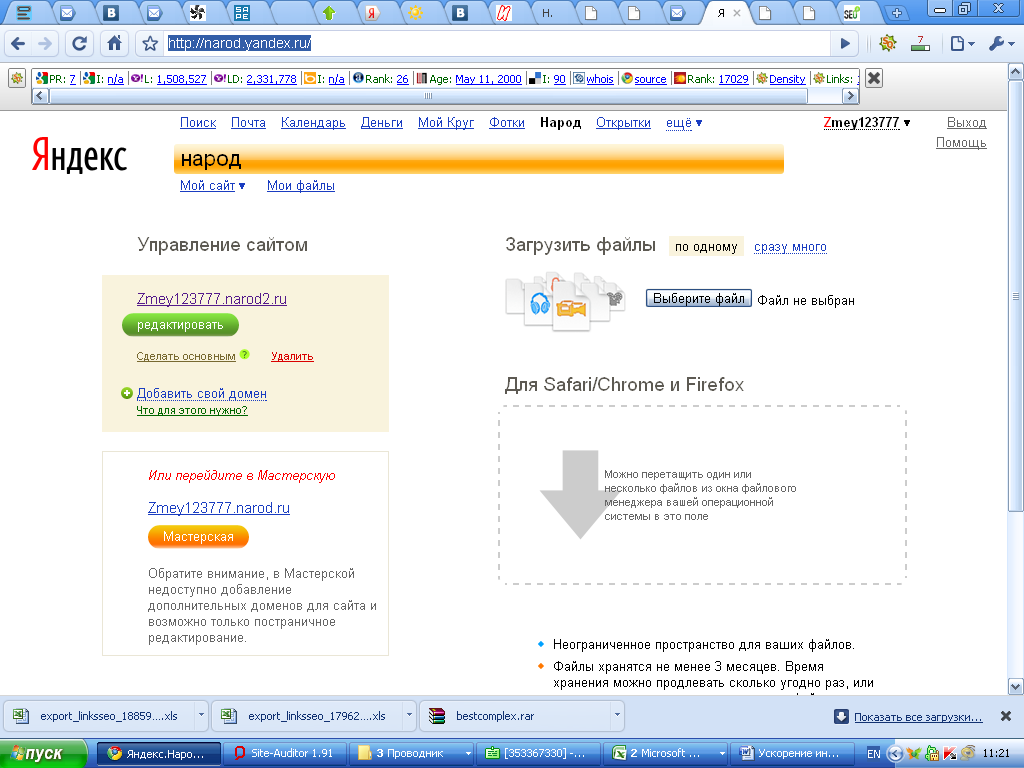Open Site-Auditor 1.91 from the taskbar
Image resolution: width=1024 pixels, height=768 pixels.
coord(285,754)
